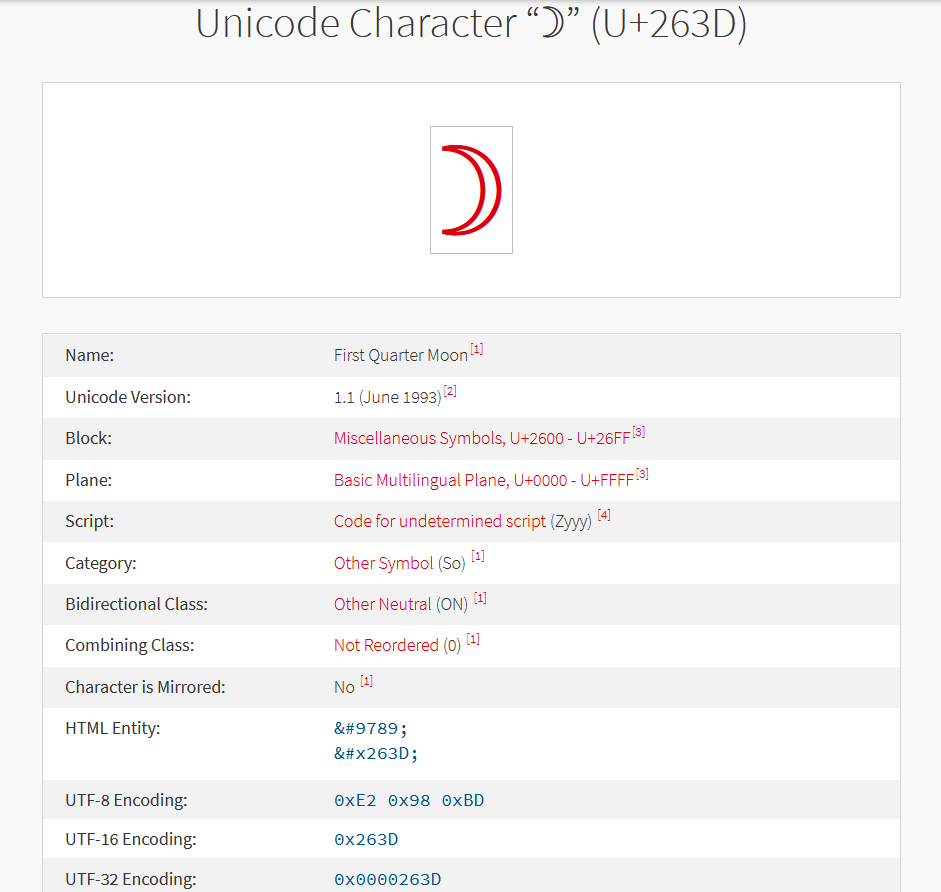Click footnote [1] next to Mirrored No
Screen dimensions: 941x892
click(x=367, y=681)
